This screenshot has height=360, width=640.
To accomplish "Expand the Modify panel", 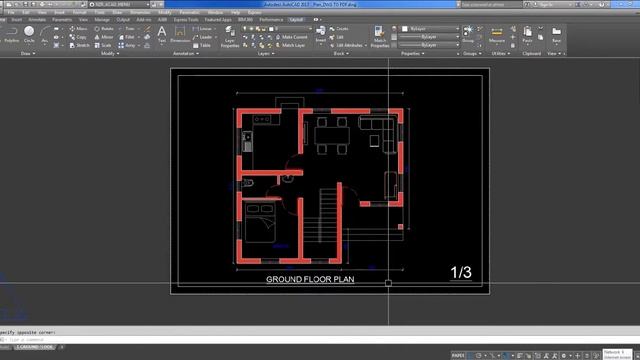I will pos(110,53).
